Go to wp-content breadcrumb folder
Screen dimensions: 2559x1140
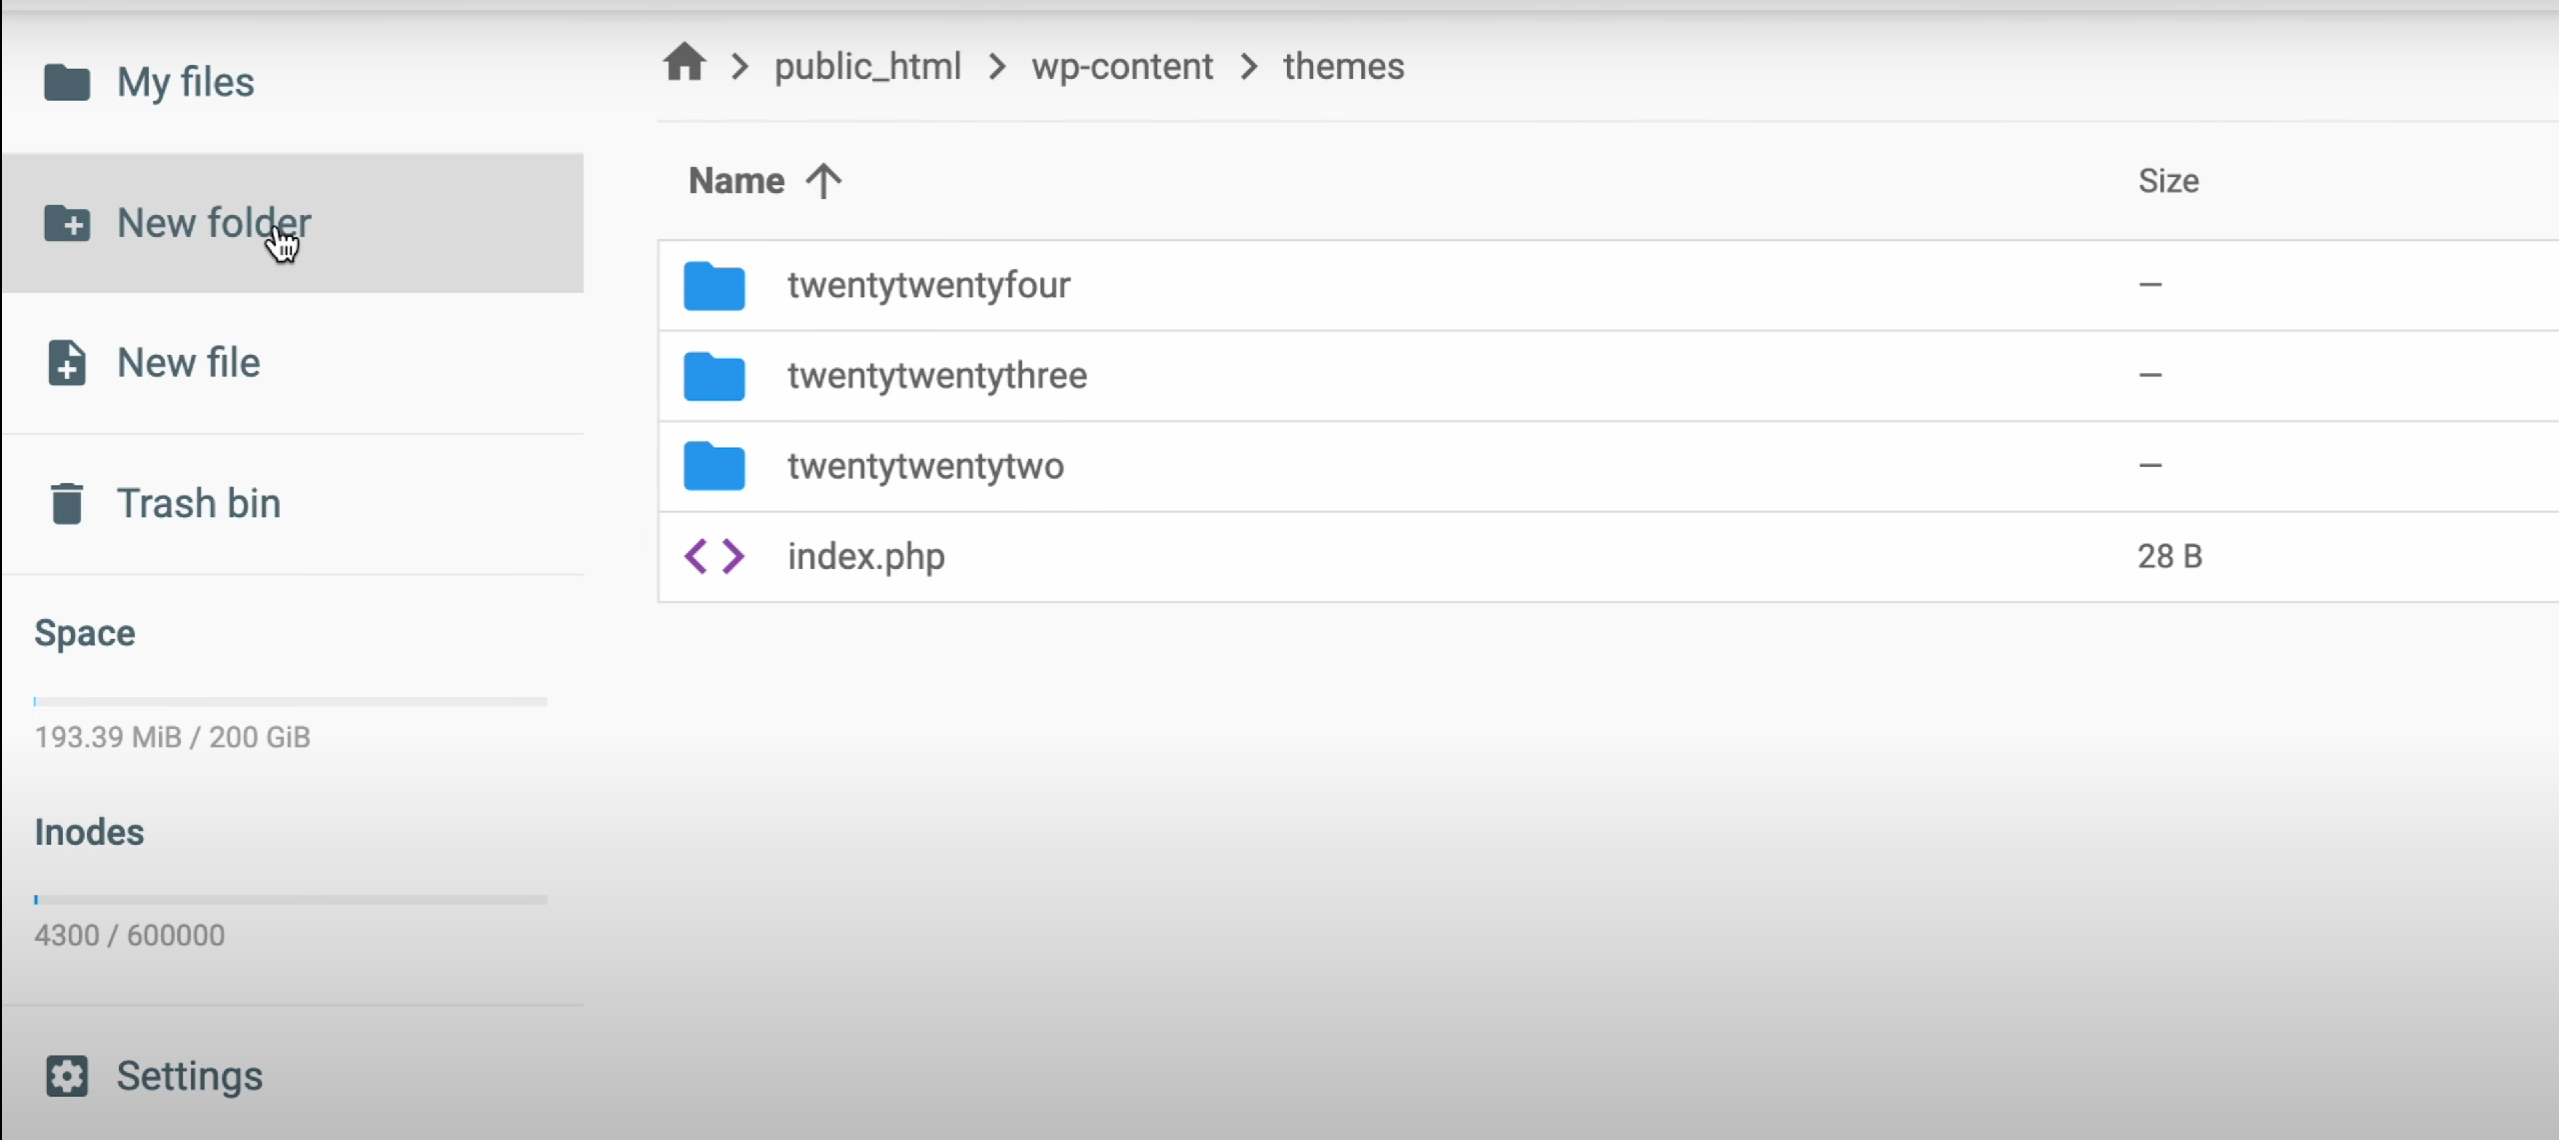tap(1122, 67)
